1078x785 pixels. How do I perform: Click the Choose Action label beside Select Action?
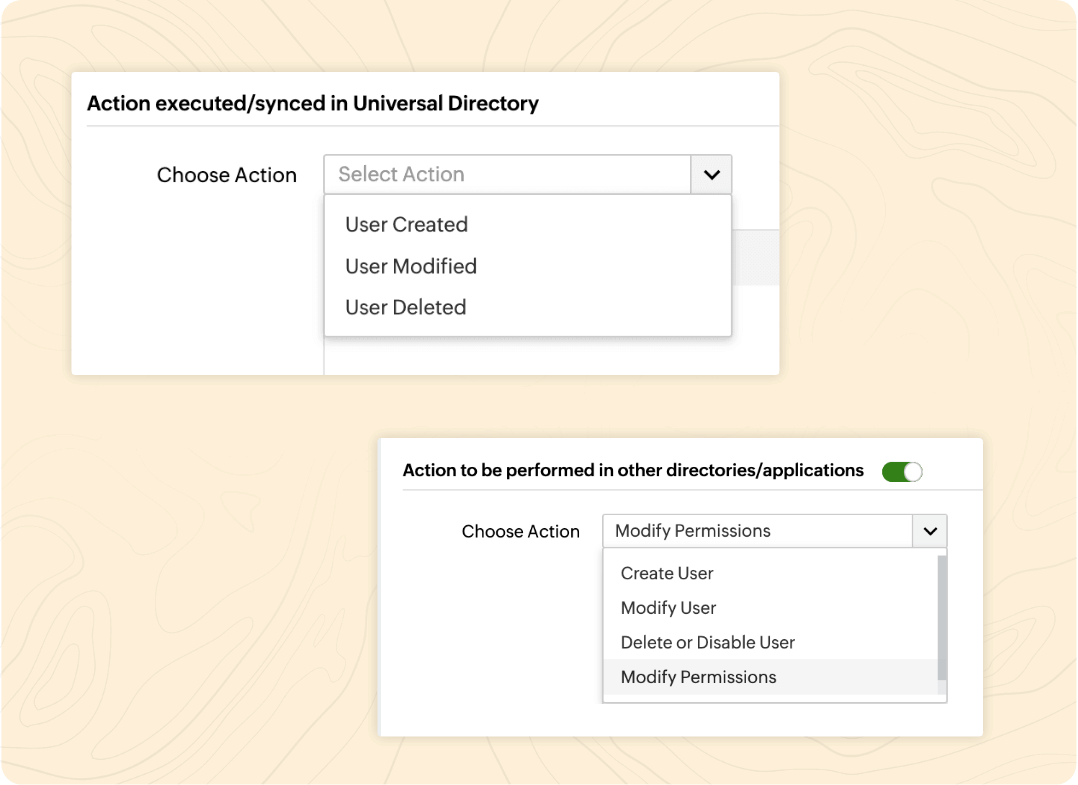[227, 175]
